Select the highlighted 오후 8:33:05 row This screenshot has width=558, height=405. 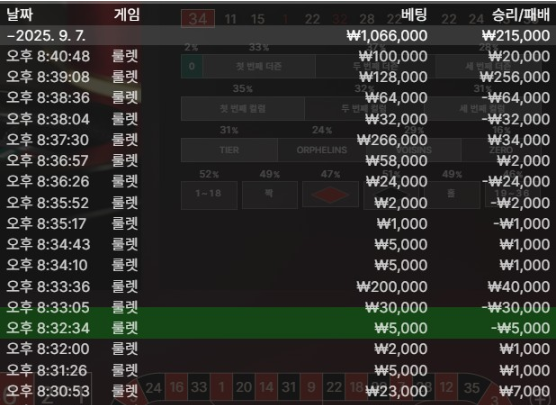click(278, 307)
